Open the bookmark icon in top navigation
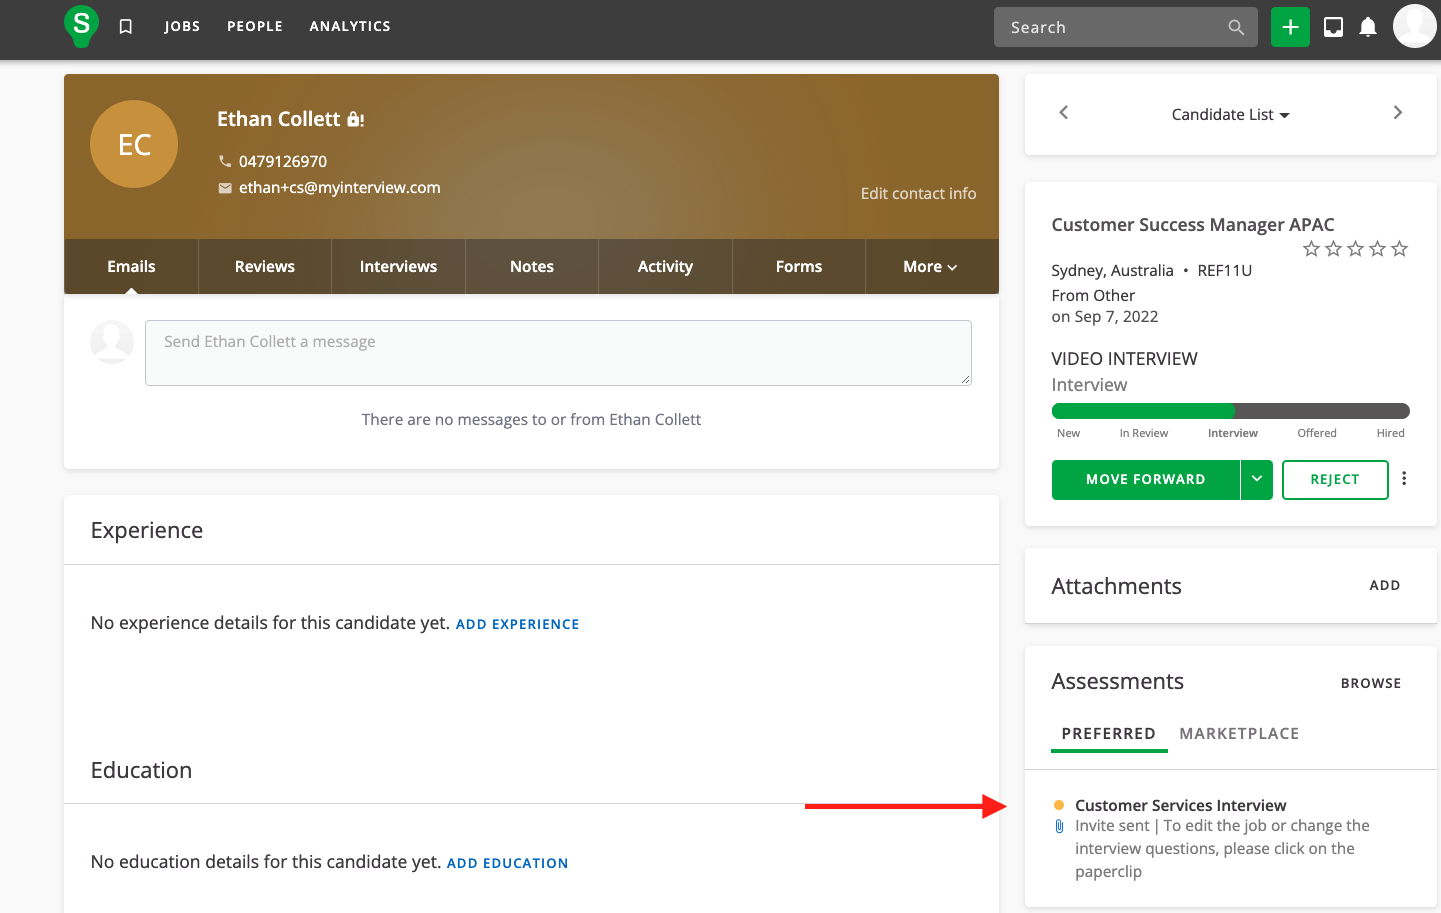1441x913 pixels. pos(126,27)
